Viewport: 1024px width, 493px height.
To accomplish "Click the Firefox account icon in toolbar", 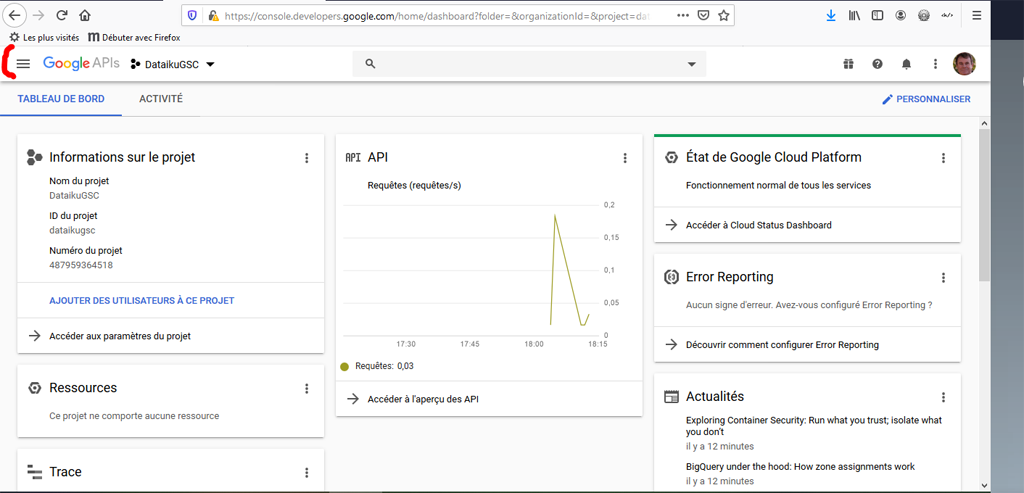I will pyautogui.click(x=901, y=15).
